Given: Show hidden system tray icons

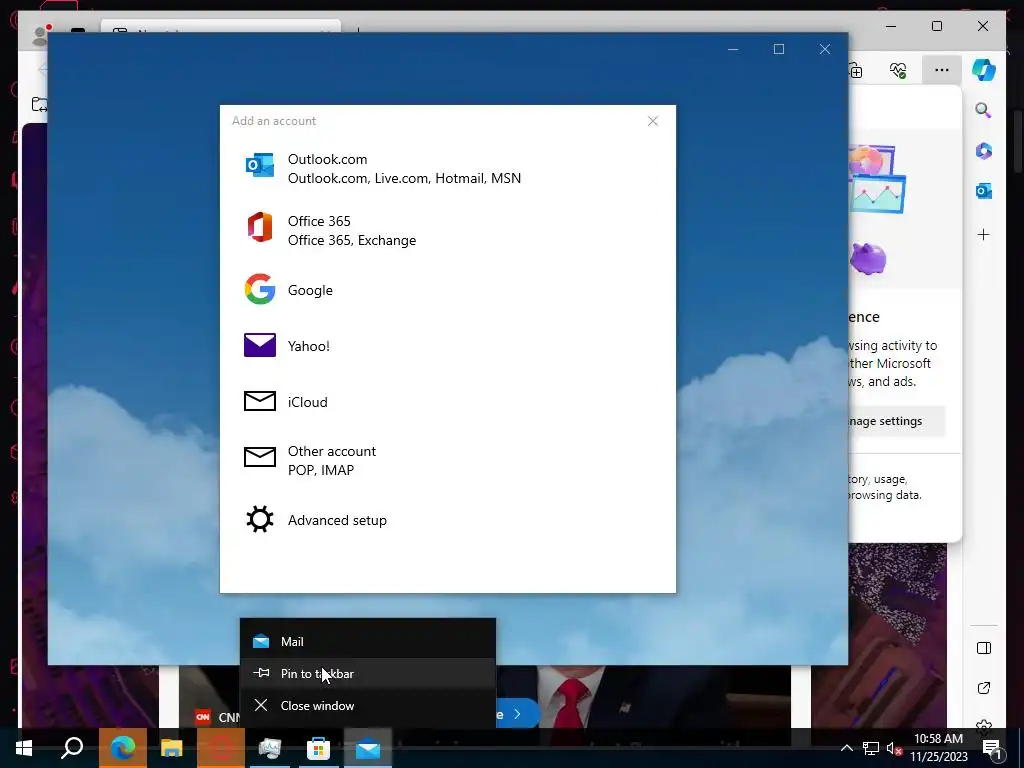Looking at the screenshot, I should tap(846, 748).
